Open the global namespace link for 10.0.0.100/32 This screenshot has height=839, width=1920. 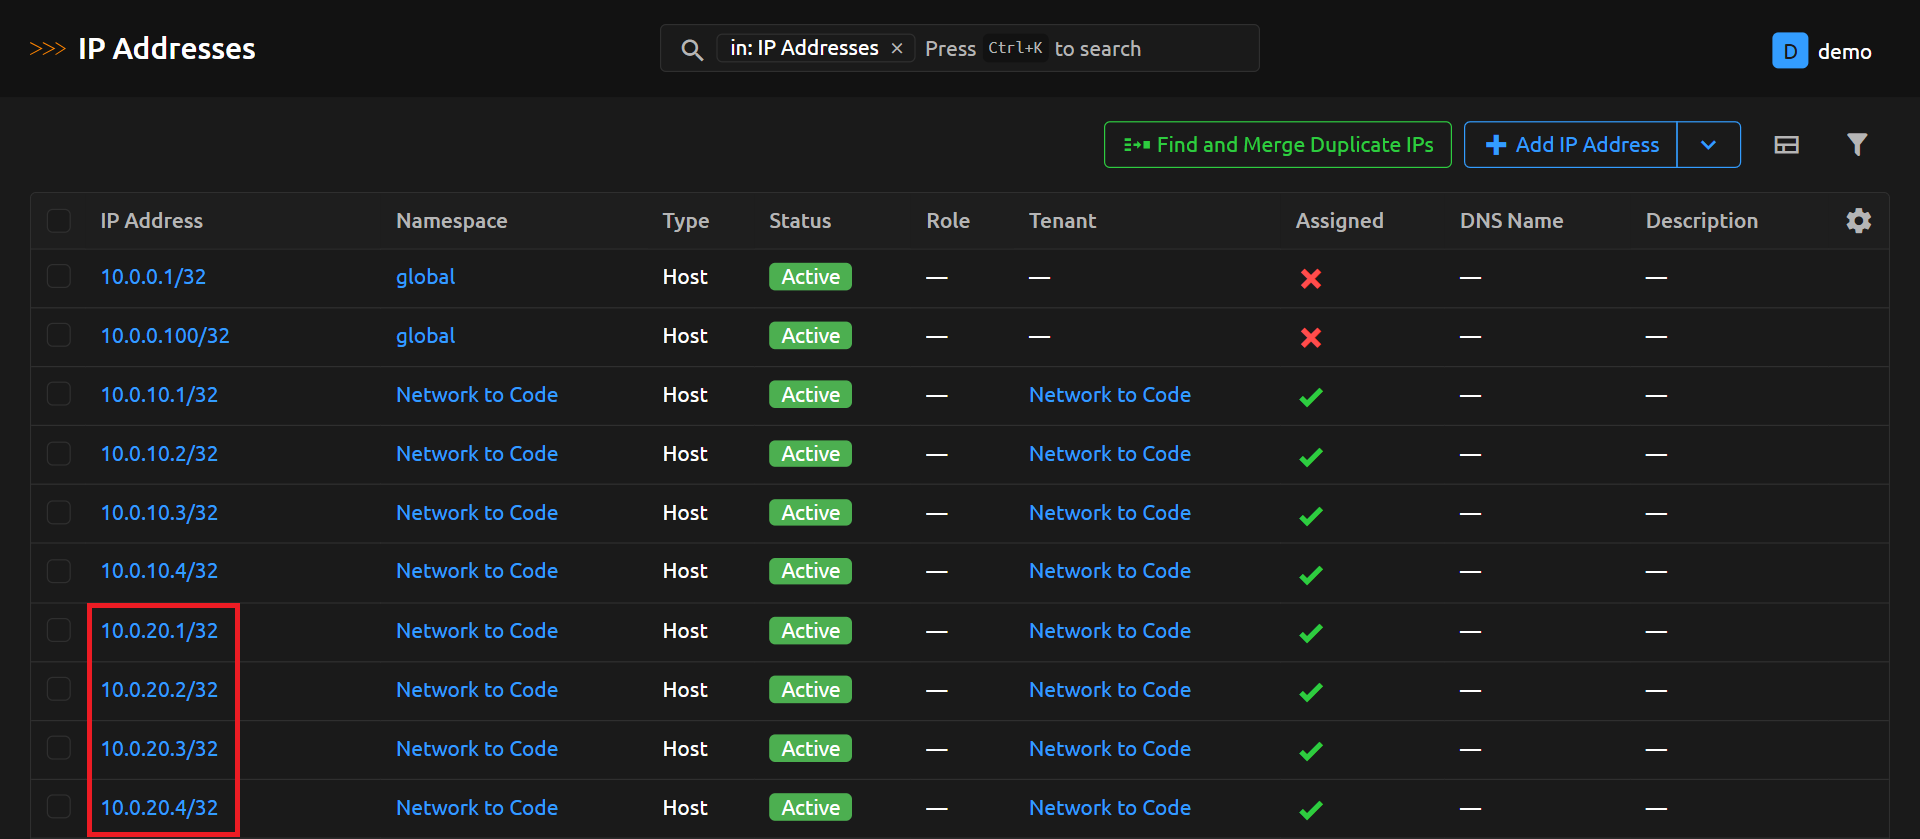[425, 336]
